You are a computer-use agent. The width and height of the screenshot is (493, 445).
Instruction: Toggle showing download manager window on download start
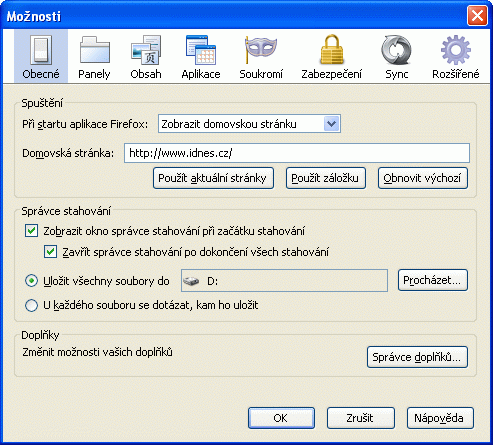pyautogui.click(x=31, y=231)
